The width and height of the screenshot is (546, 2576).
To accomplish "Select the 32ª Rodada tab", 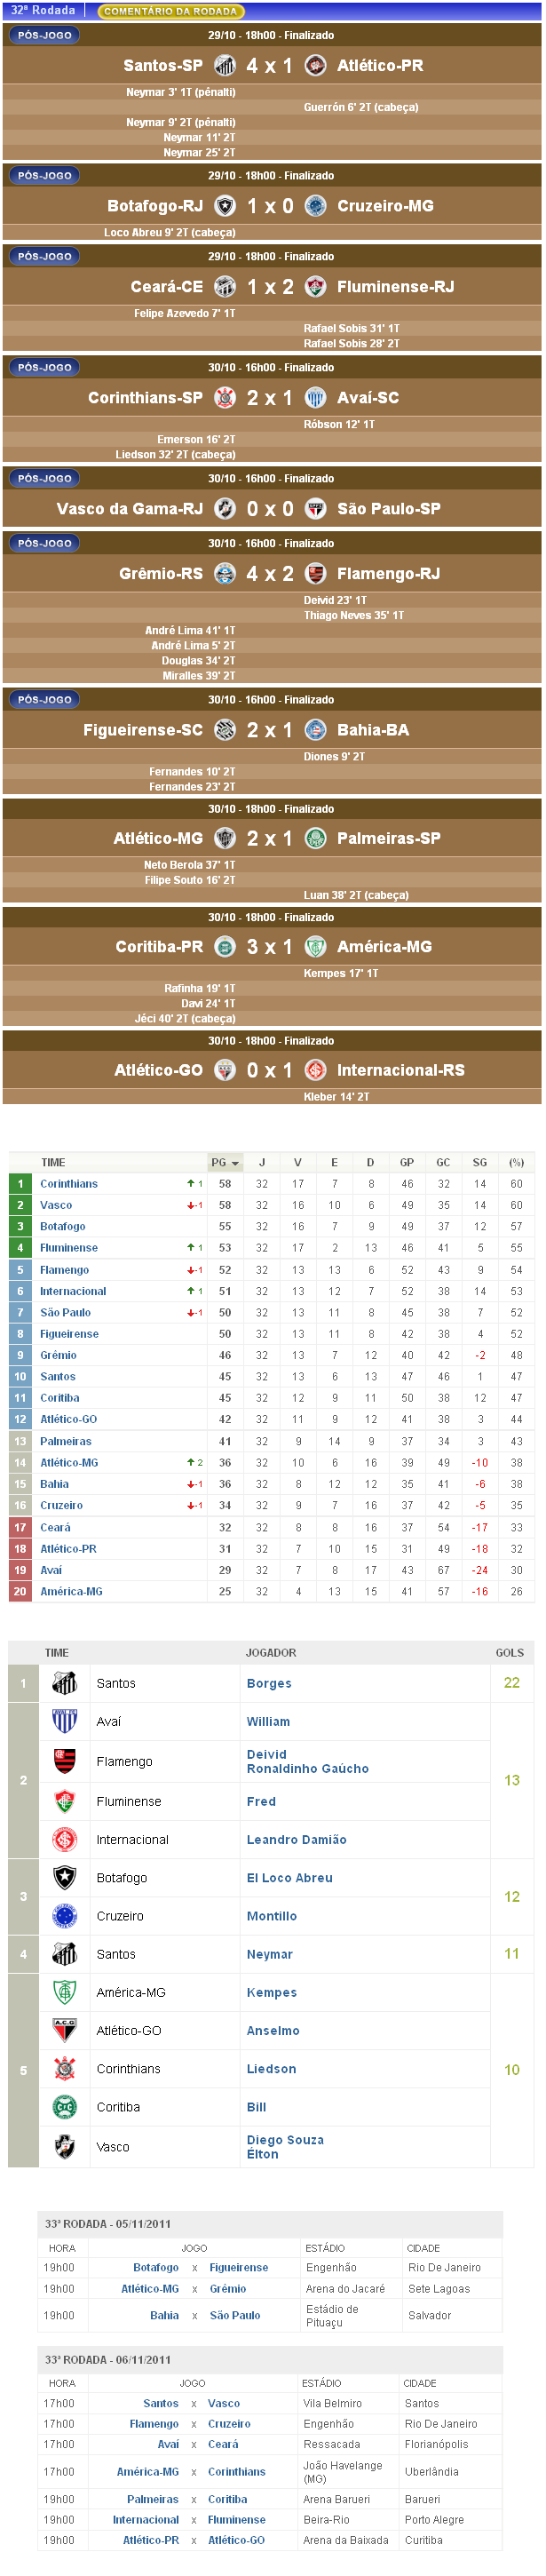I will [x=43, y=10].
